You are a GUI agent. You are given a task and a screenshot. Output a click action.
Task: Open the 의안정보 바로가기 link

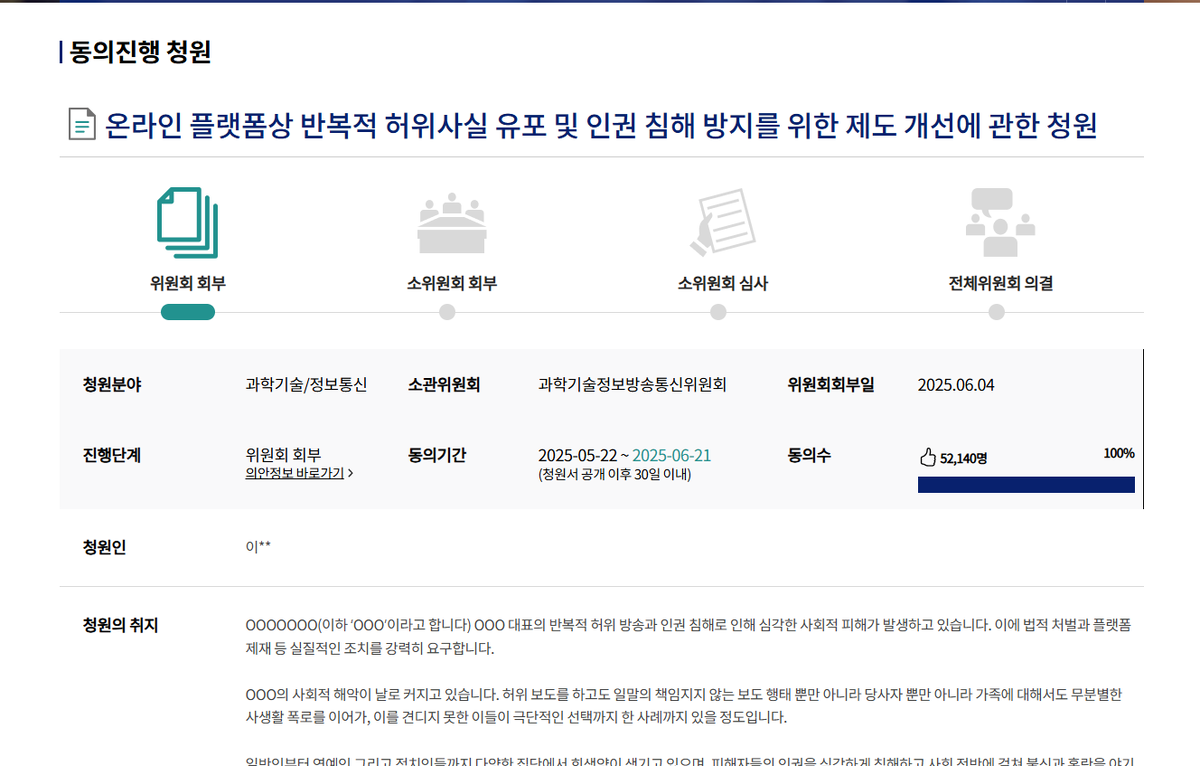coord(294,473)
